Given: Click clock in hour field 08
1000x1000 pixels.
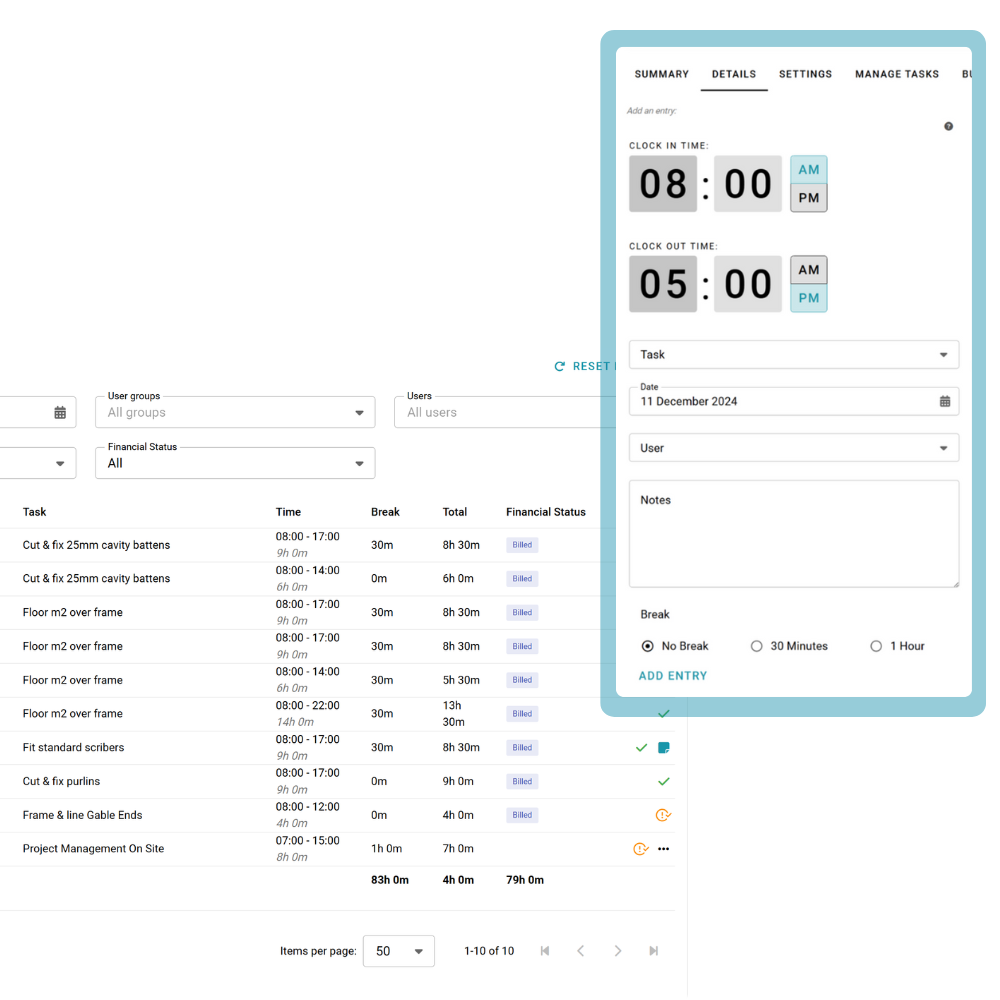Looking at the screenshot, I should [x=663, y=184].
